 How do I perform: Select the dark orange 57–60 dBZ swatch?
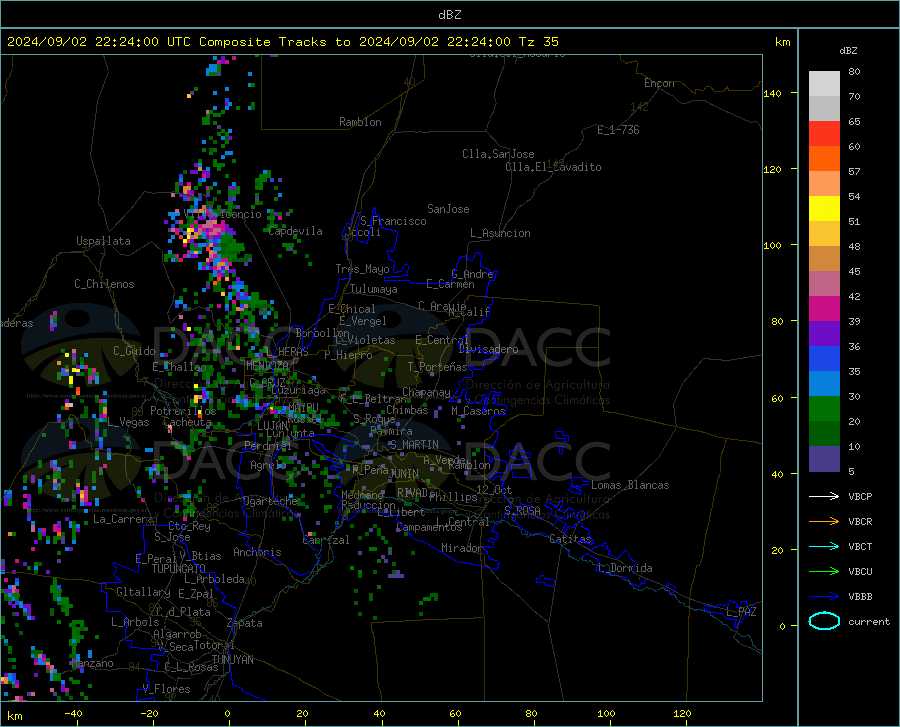824,159
